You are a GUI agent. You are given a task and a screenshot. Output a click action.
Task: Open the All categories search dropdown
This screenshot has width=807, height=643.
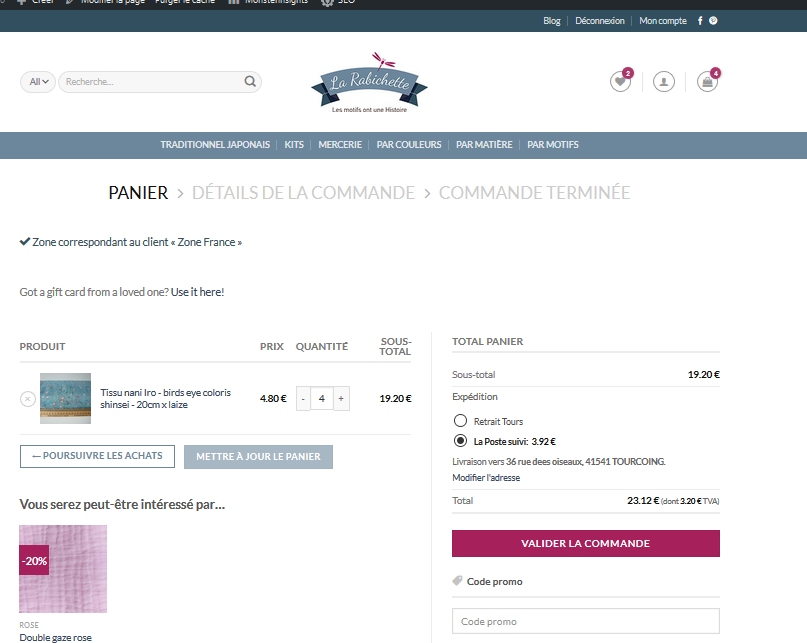click(x=38, y=82)
